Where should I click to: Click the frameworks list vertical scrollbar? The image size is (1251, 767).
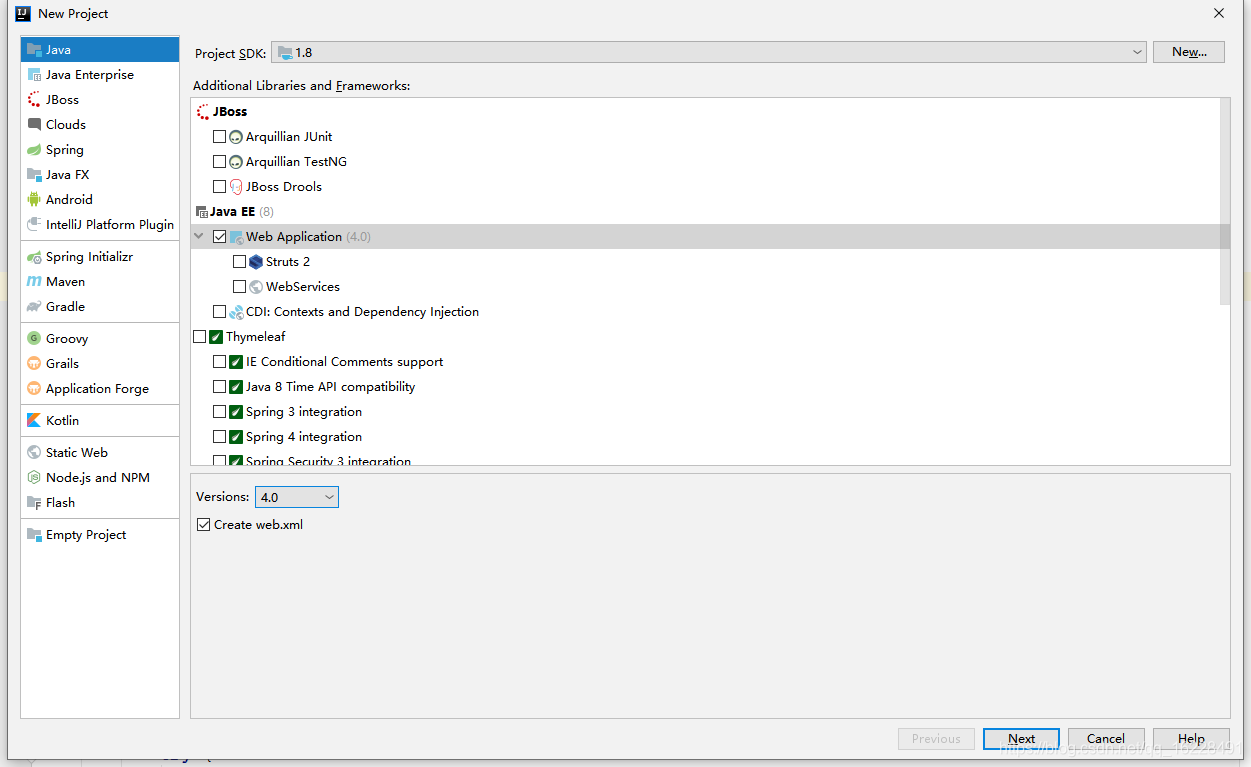(1225, 200)
